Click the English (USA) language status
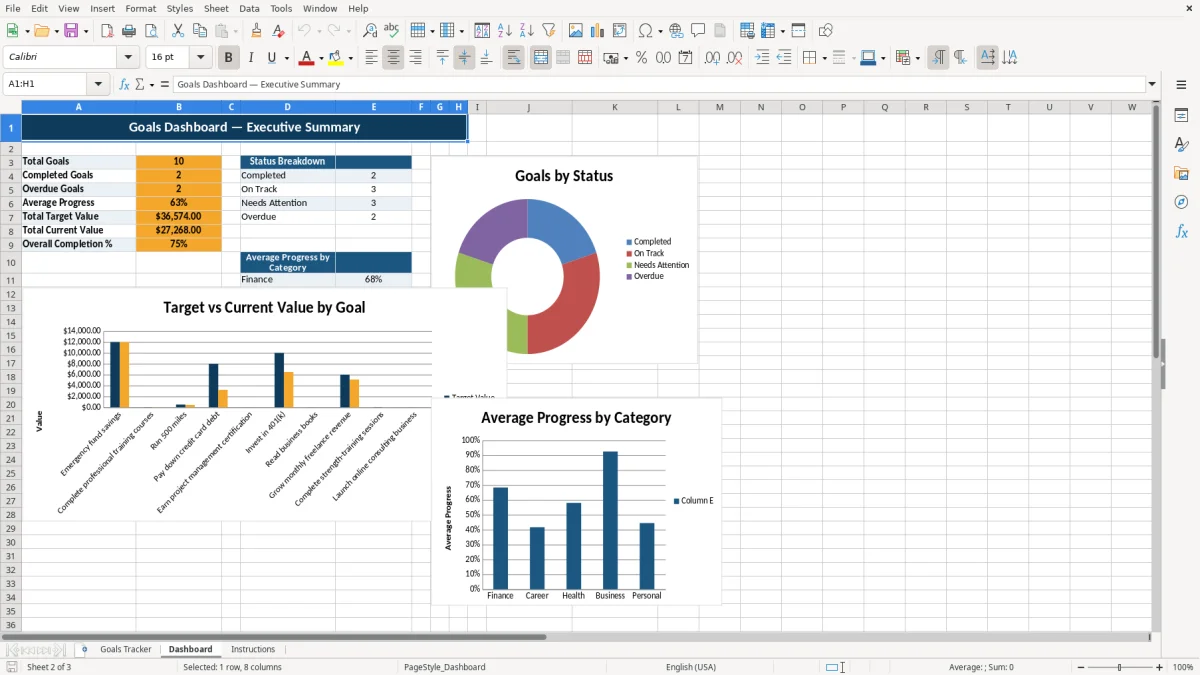Image resolution: width=1200 pixels, height=675 pixels. (x=691, y=667)
